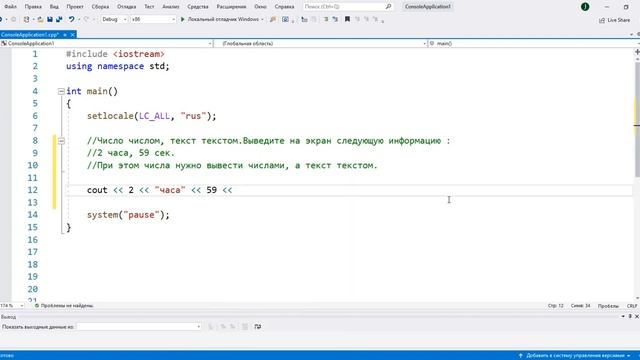Open the Анализ menu
Viewport: 640px width, 360px height.
[171, 7]
